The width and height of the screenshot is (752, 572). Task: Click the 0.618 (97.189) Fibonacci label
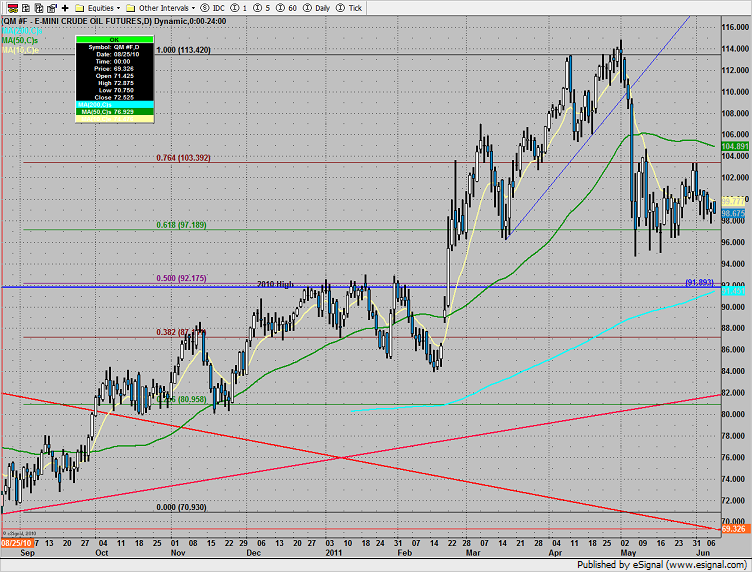pyautogui.click(x=181, y=225)
